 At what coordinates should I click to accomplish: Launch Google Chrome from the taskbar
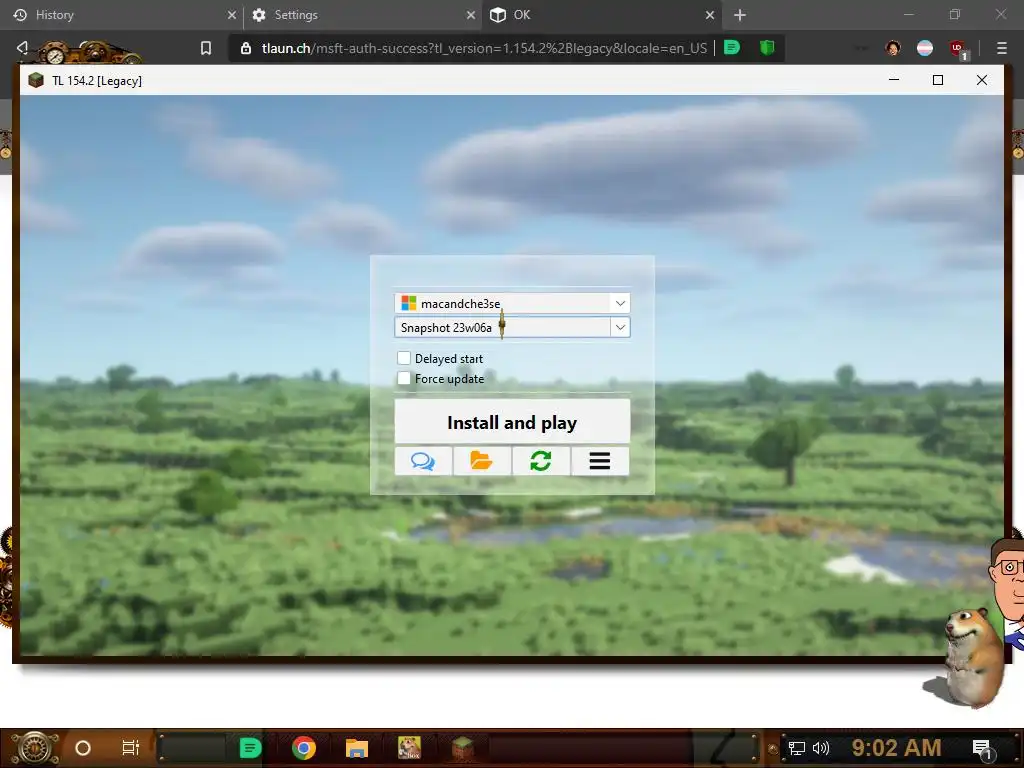point(304,748)
